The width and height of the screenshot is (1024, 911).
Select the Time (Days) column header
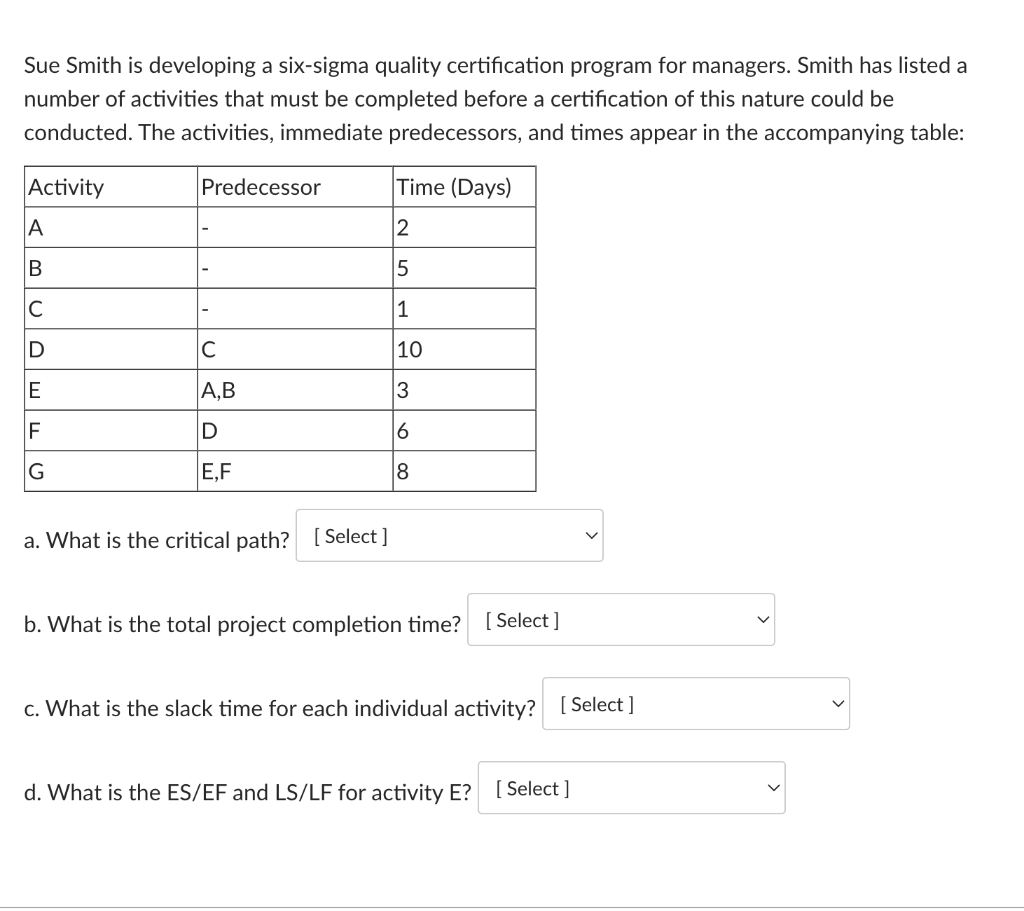[x=454, y=187]
